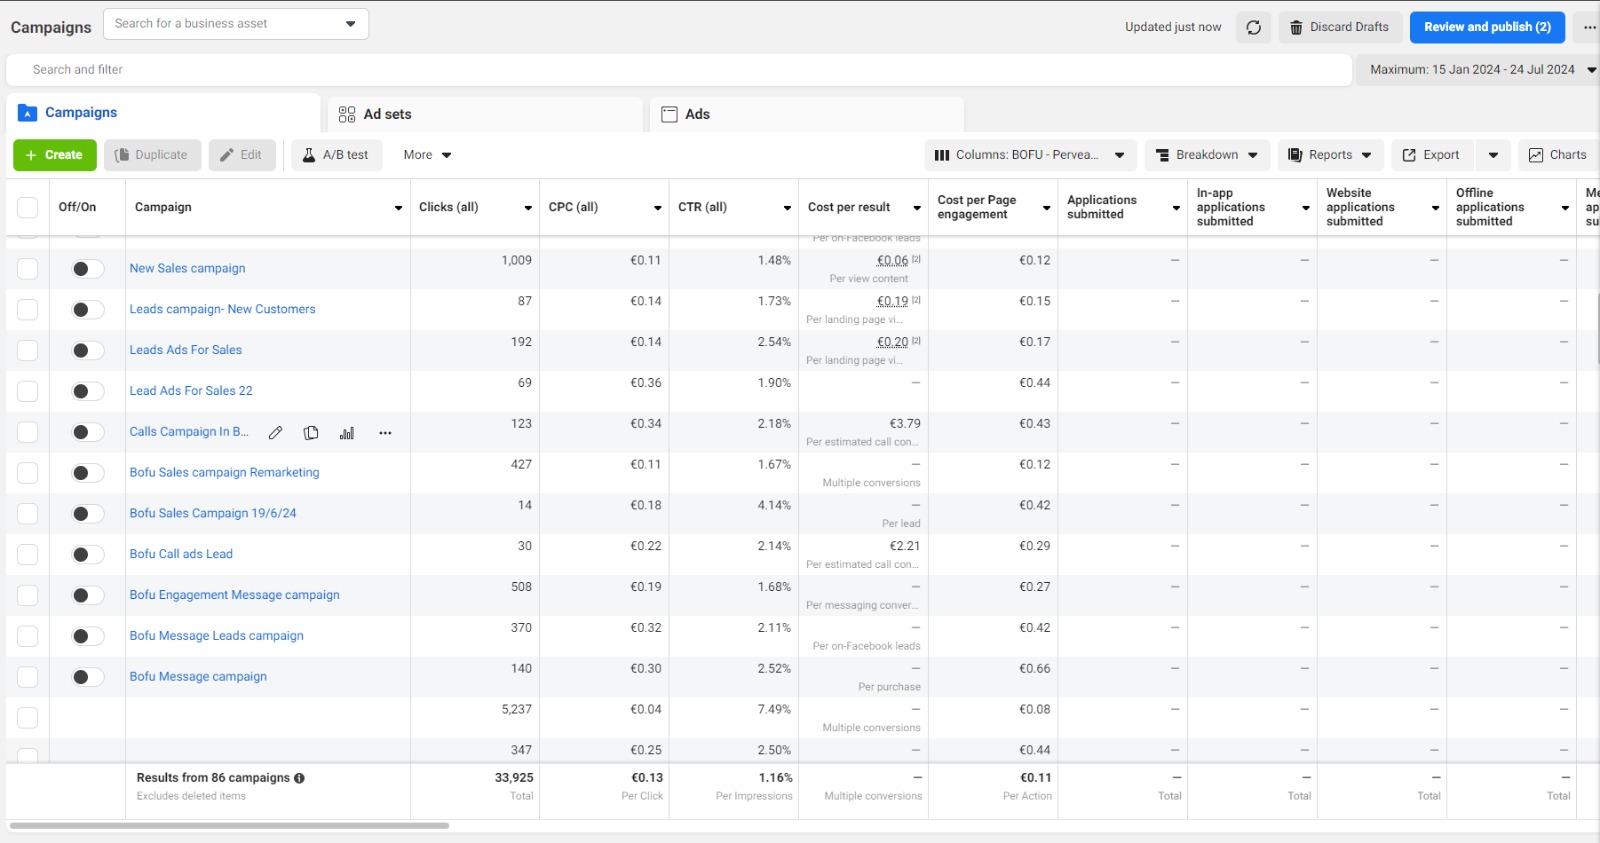Click the Edit toolbar button
Image resolution: width=1600 pixels, height=843 pixels.
242,155
